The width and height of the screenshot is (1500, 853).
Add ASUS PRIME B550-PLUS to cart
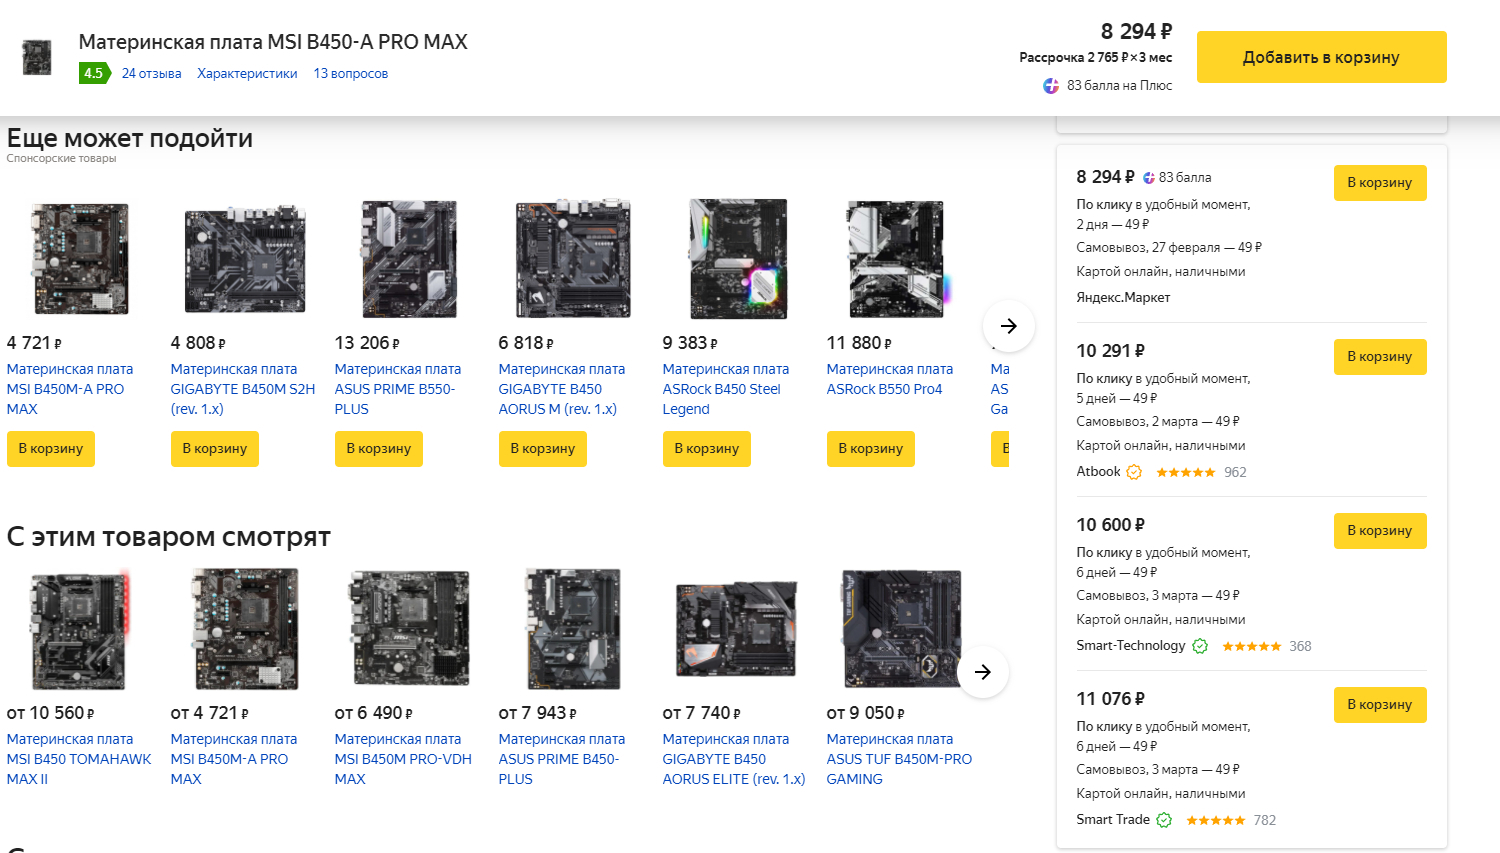point(379,449)
